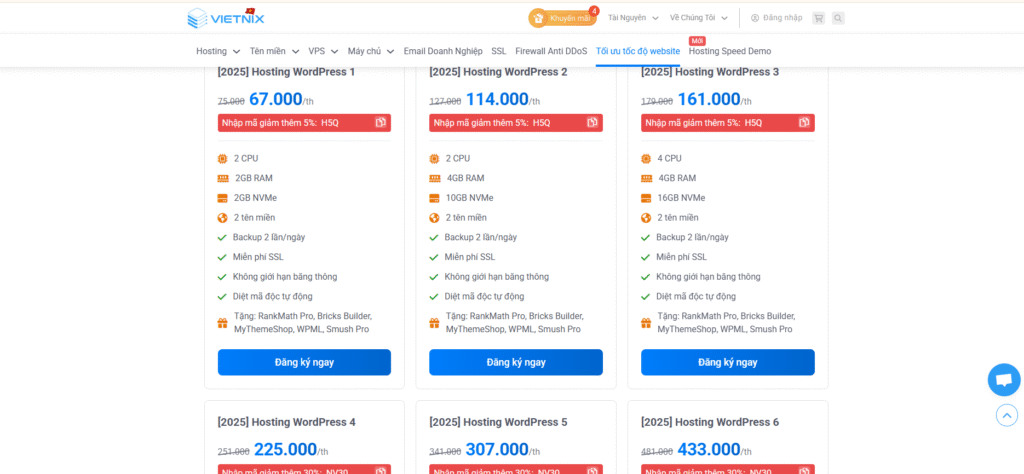Copy H5Q code for Hosting WordPress 1
1024x474 pixels.
(x=381, y=123)
